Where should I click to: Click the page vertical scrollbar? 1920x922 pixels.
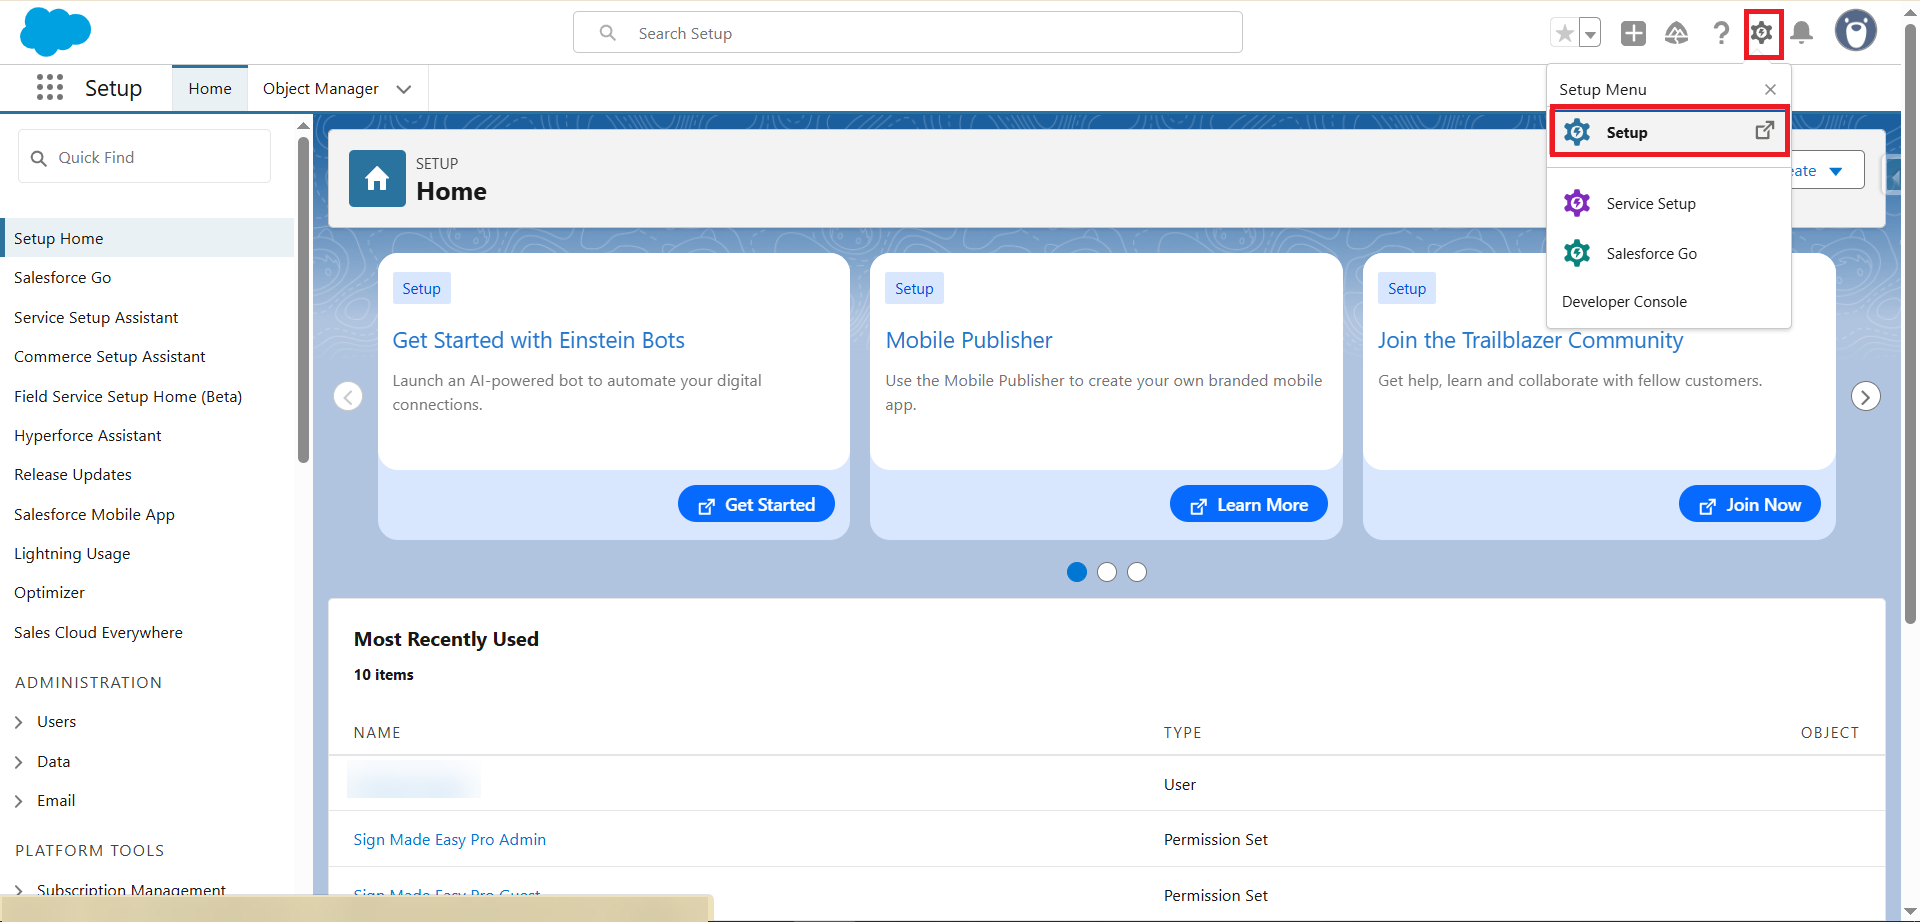1910,324
